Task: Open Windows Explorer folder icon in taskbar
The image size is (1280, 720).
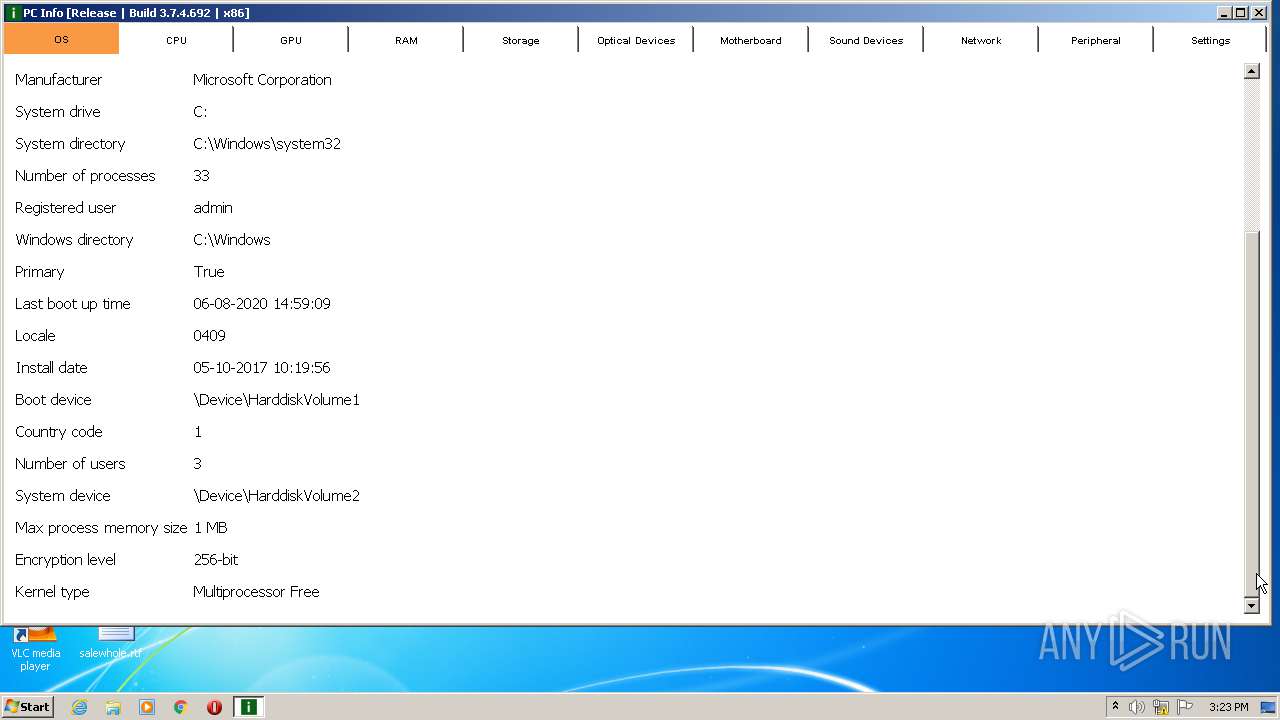Action: click(x=113, y=707)
